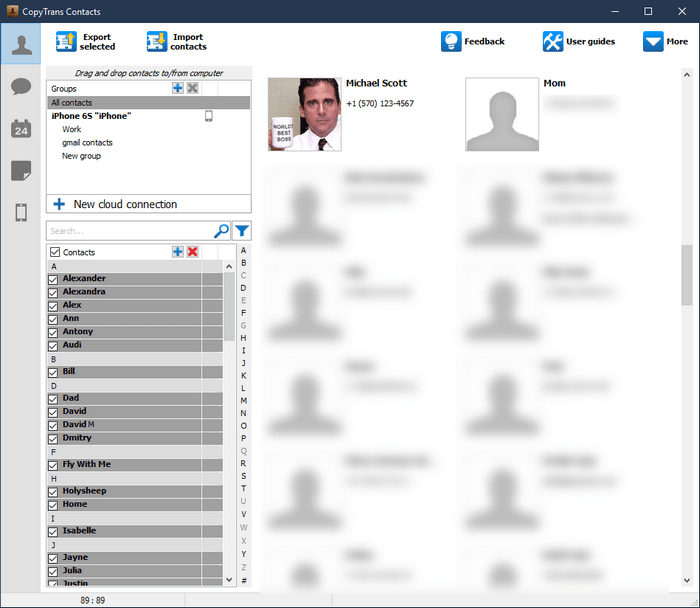Select All contacts group
The width and height of the screenshot is (700, 608).
pos(149,103)
